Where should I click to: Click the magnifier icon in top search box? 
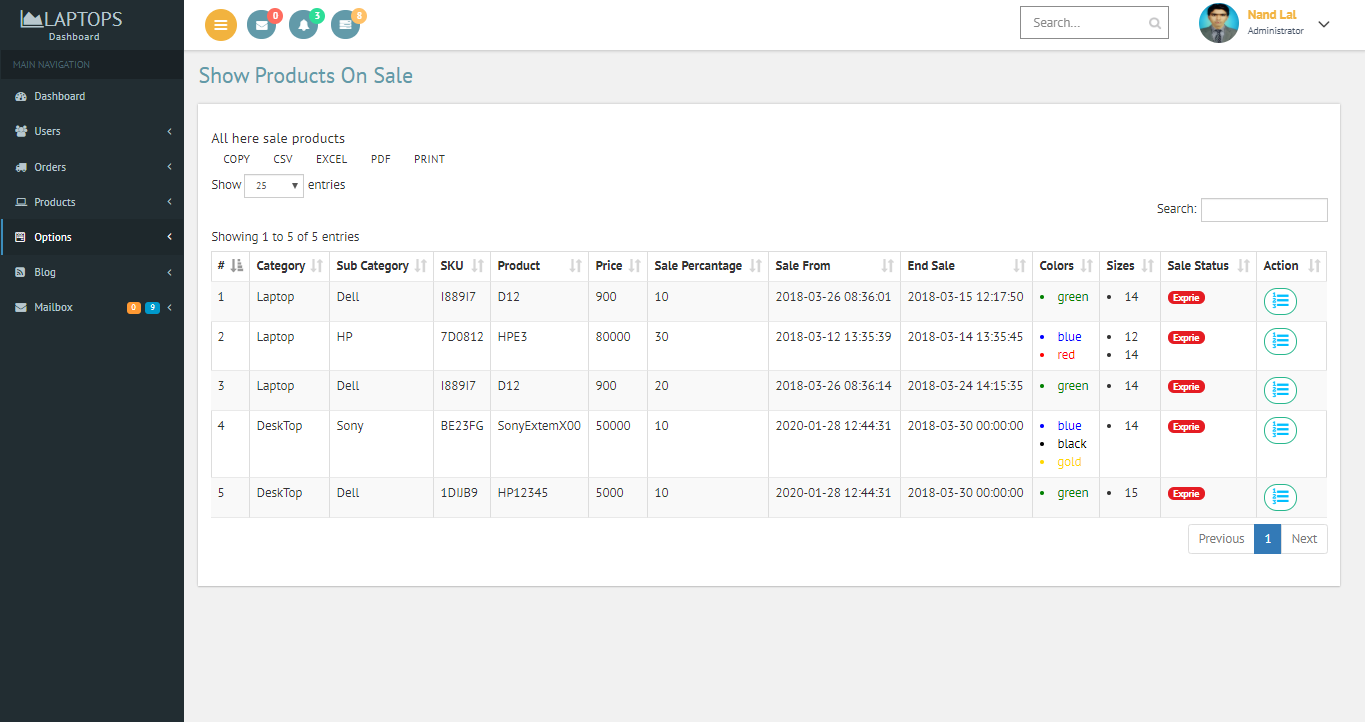coord(1155,23)
